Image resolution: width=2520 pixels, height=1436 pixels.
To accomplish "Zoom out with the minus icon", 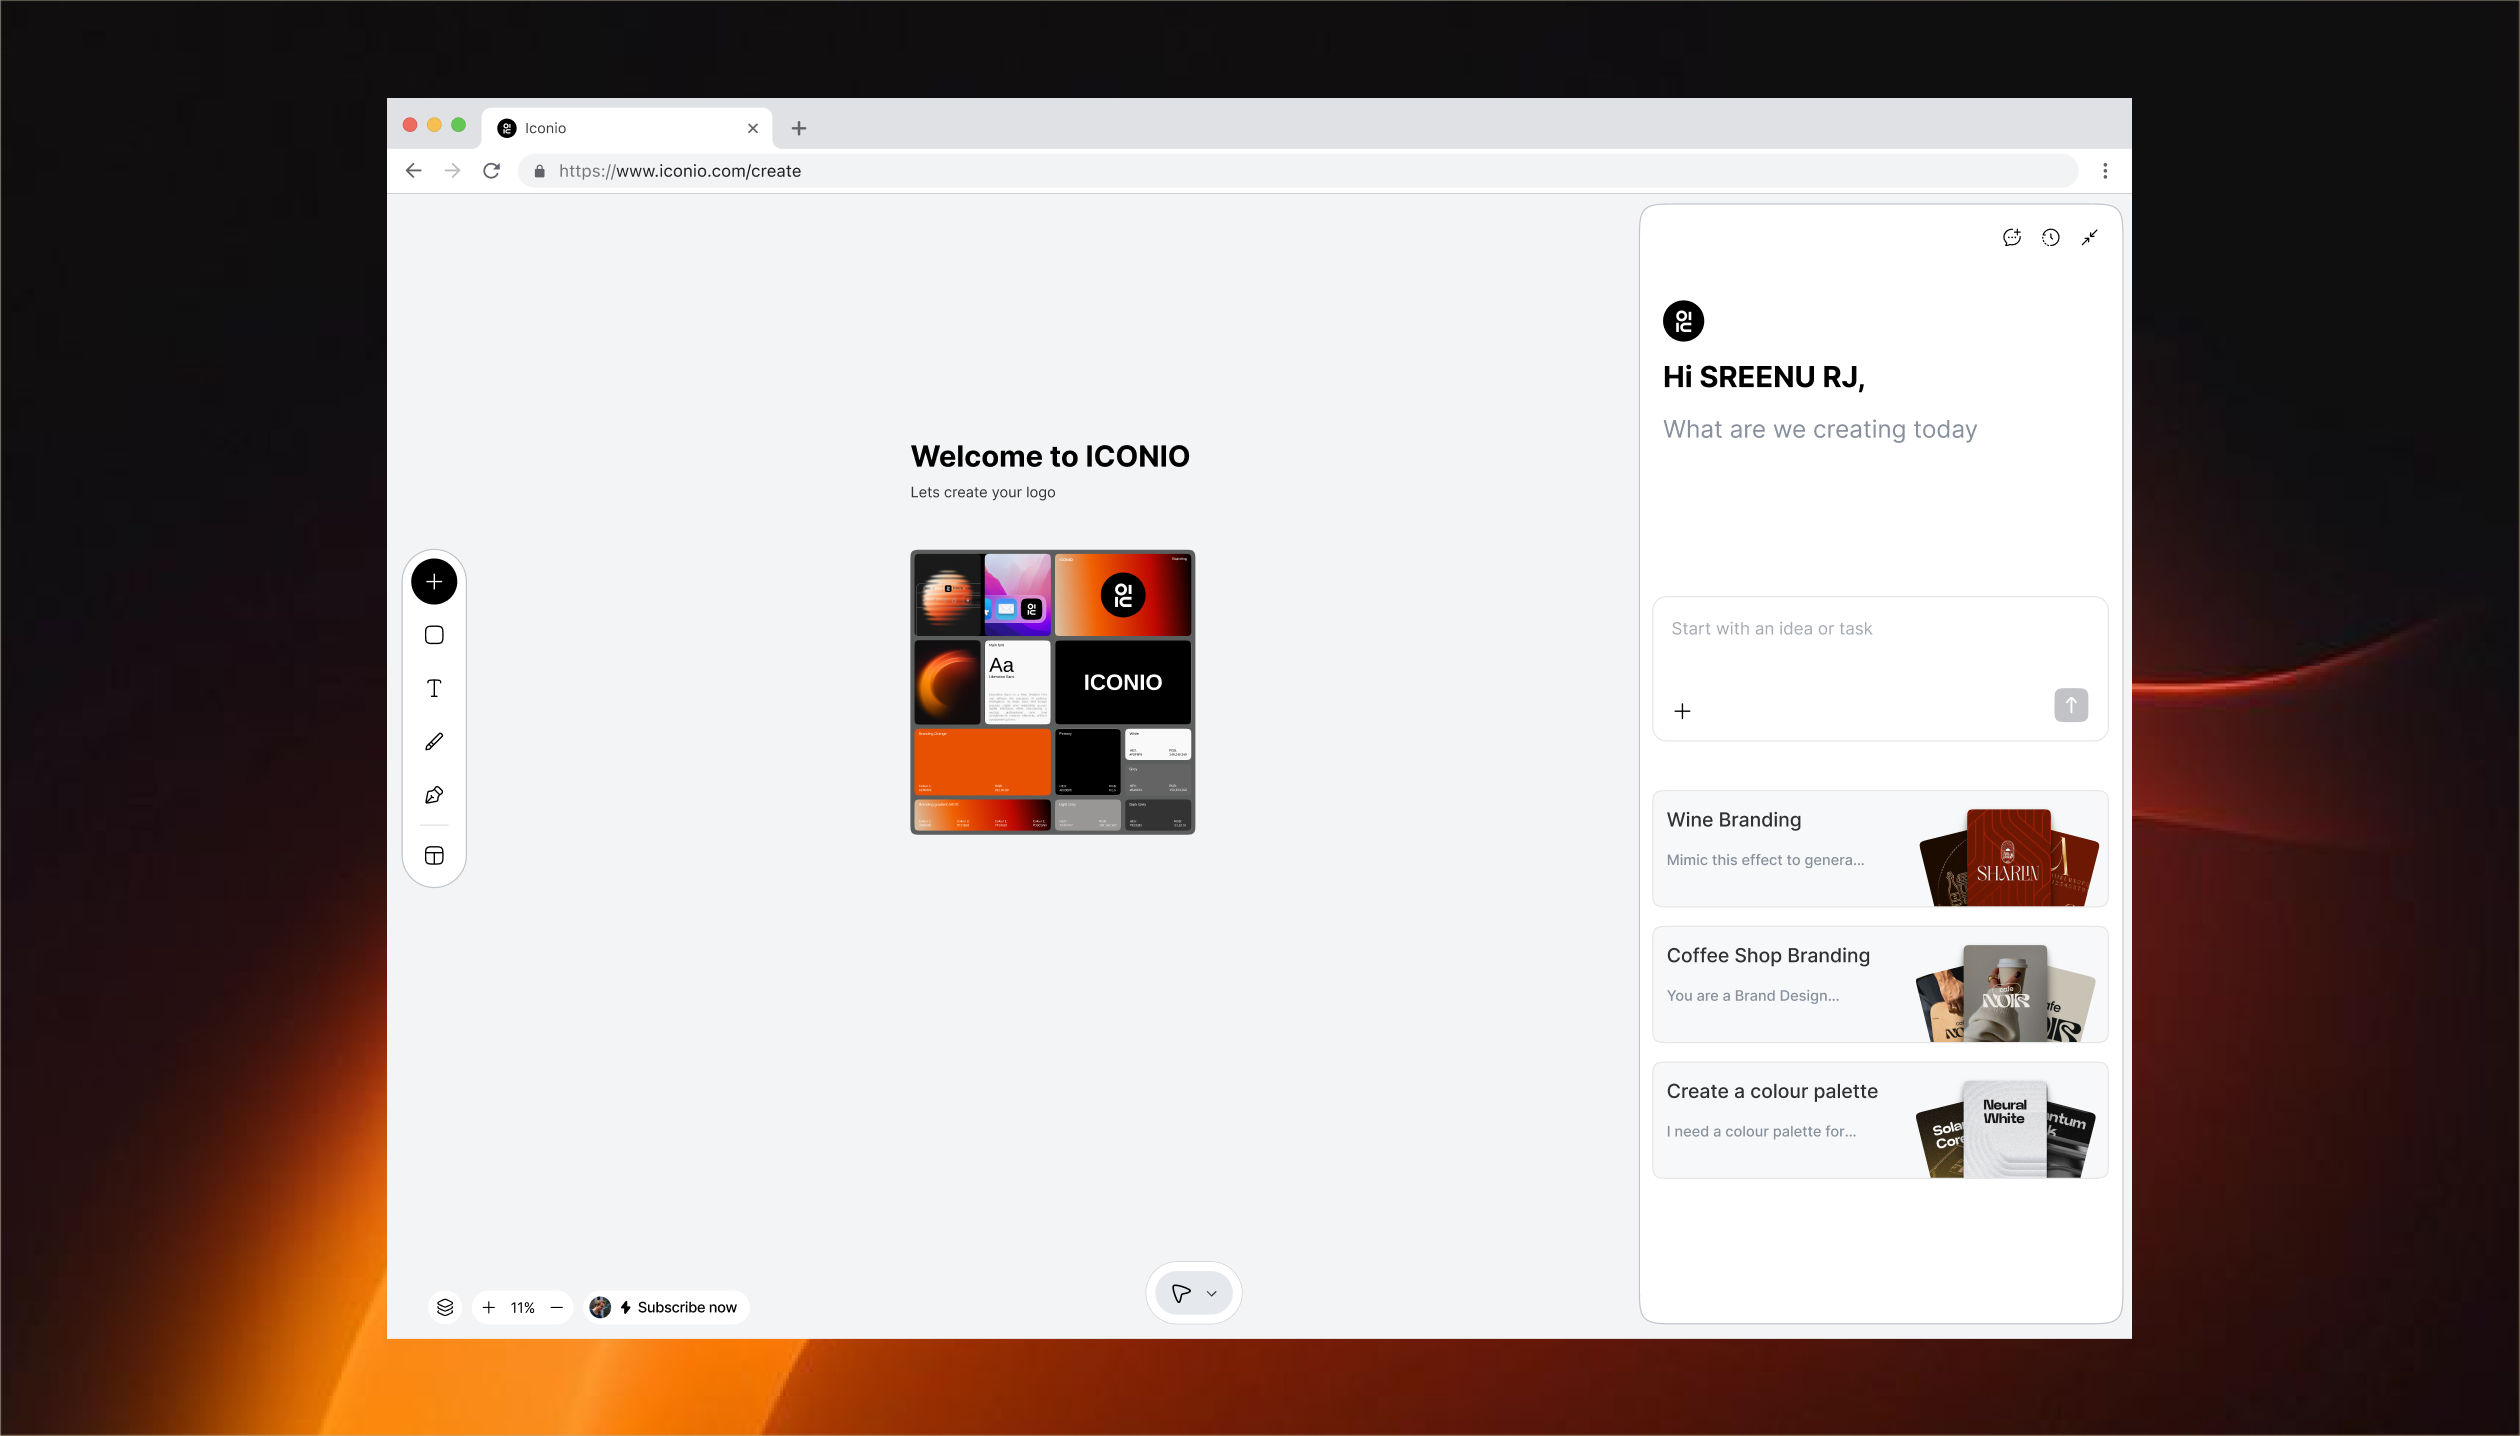I will click(x=557, y=1307).
